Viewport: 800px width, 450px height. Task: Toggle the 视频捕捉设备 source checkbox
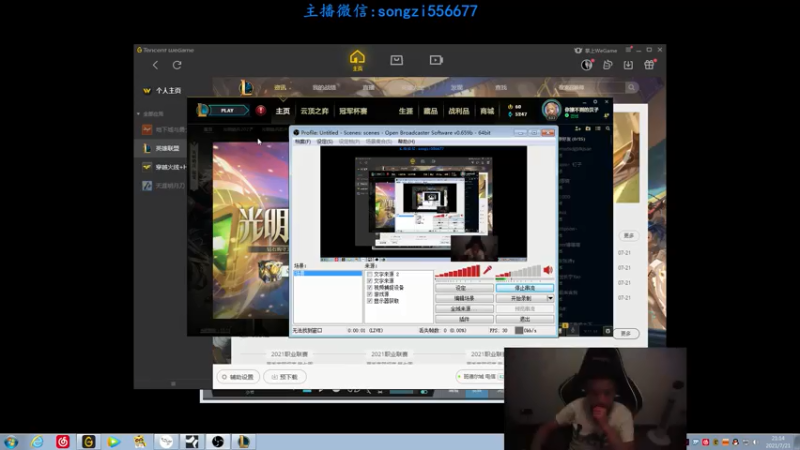[x=369, y=288]
